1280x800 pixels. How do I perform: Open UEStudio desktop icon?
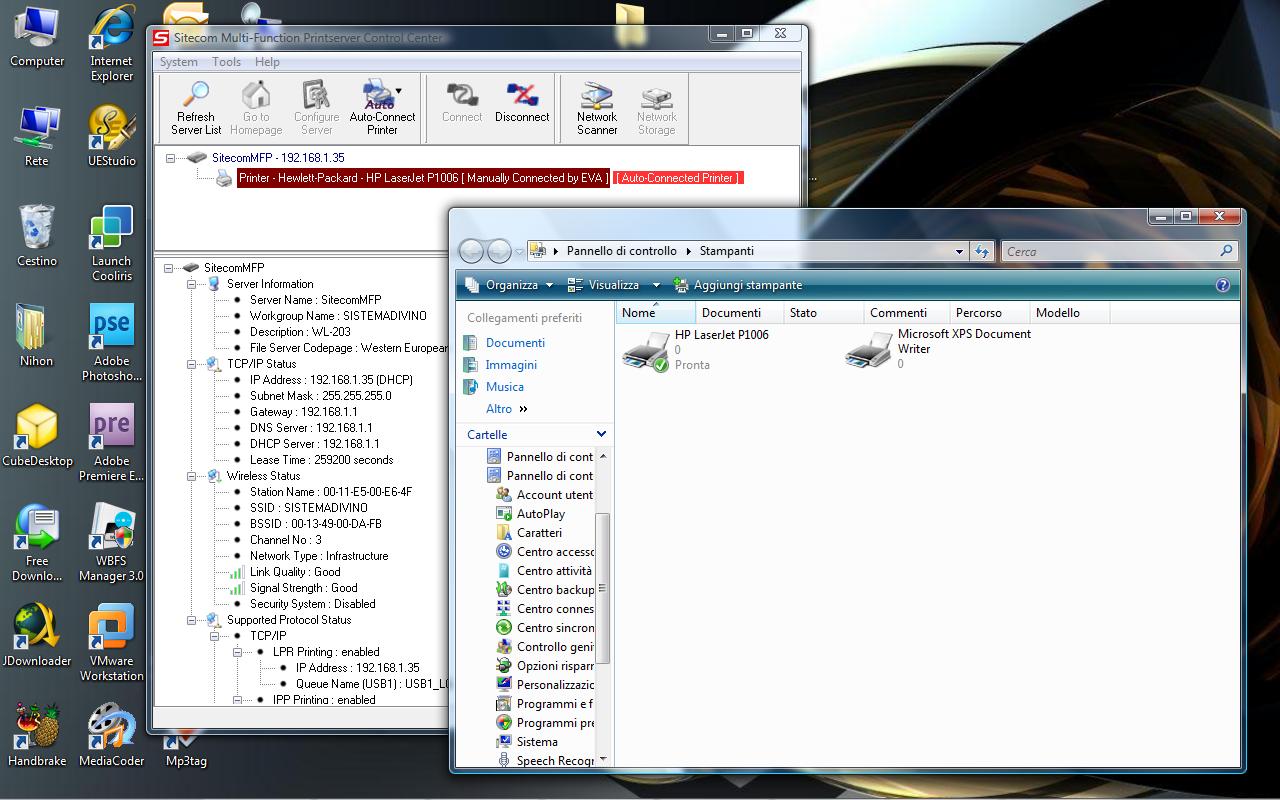click(x=112, y=136)
